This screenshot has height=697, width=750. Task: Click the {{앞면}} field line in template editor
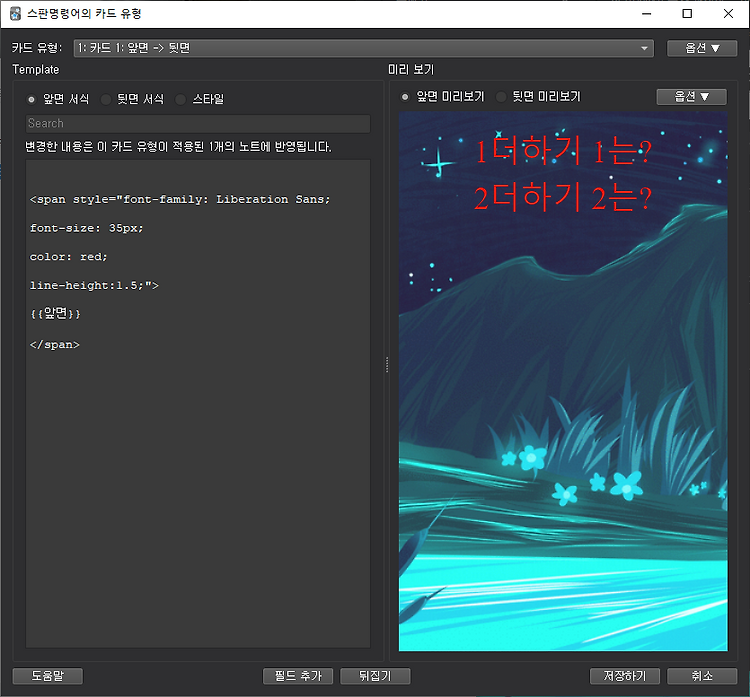(55, 314)
